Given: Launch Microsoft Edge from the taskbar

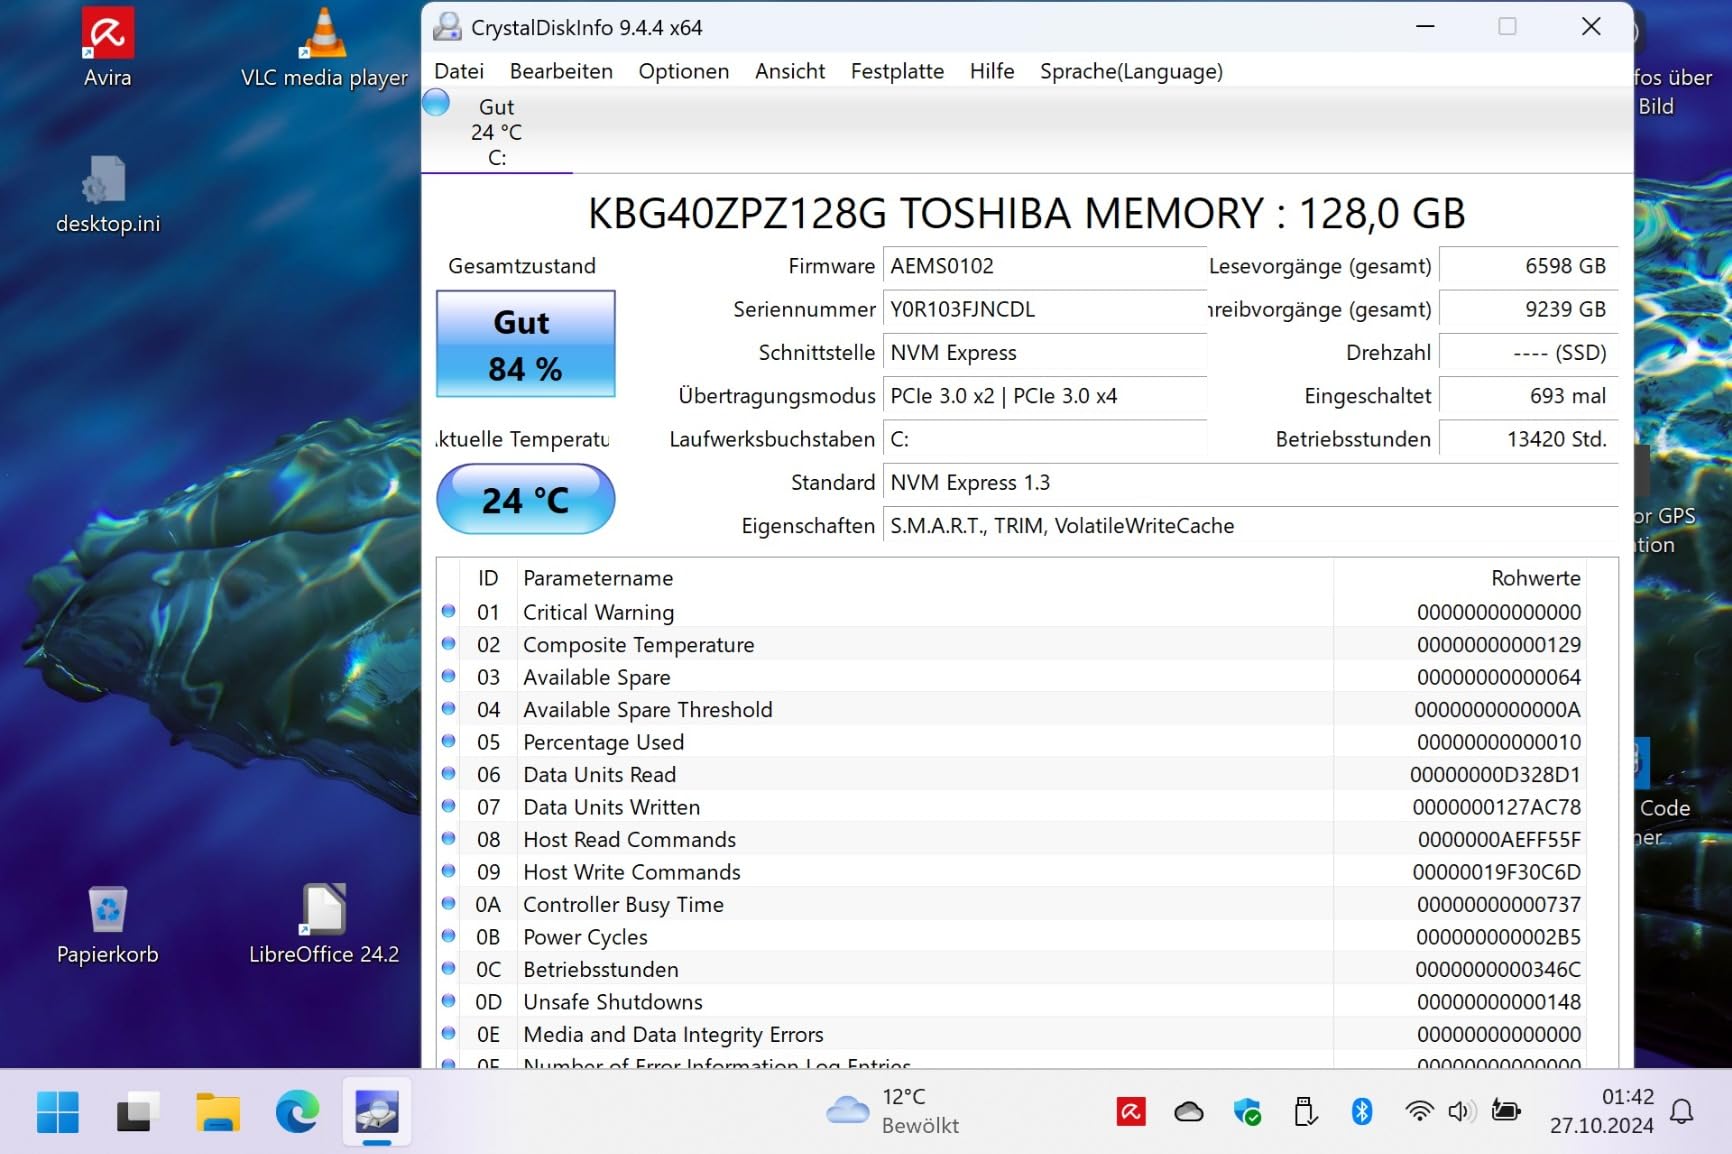Looking at the screenshot, I should 297,1112.
